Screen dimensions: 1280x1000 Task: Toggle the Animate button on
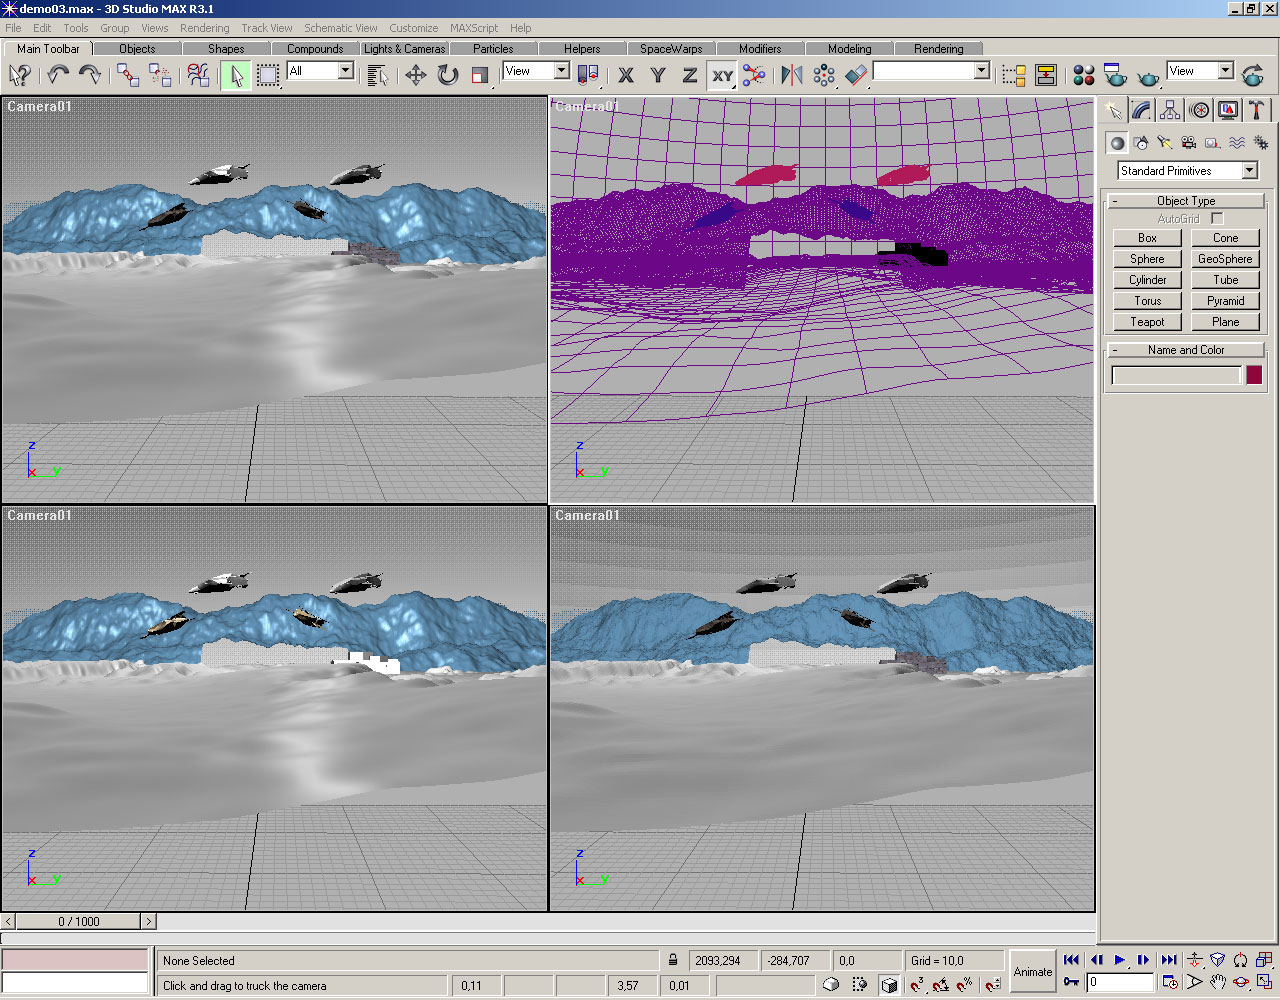pos(1033,971)
